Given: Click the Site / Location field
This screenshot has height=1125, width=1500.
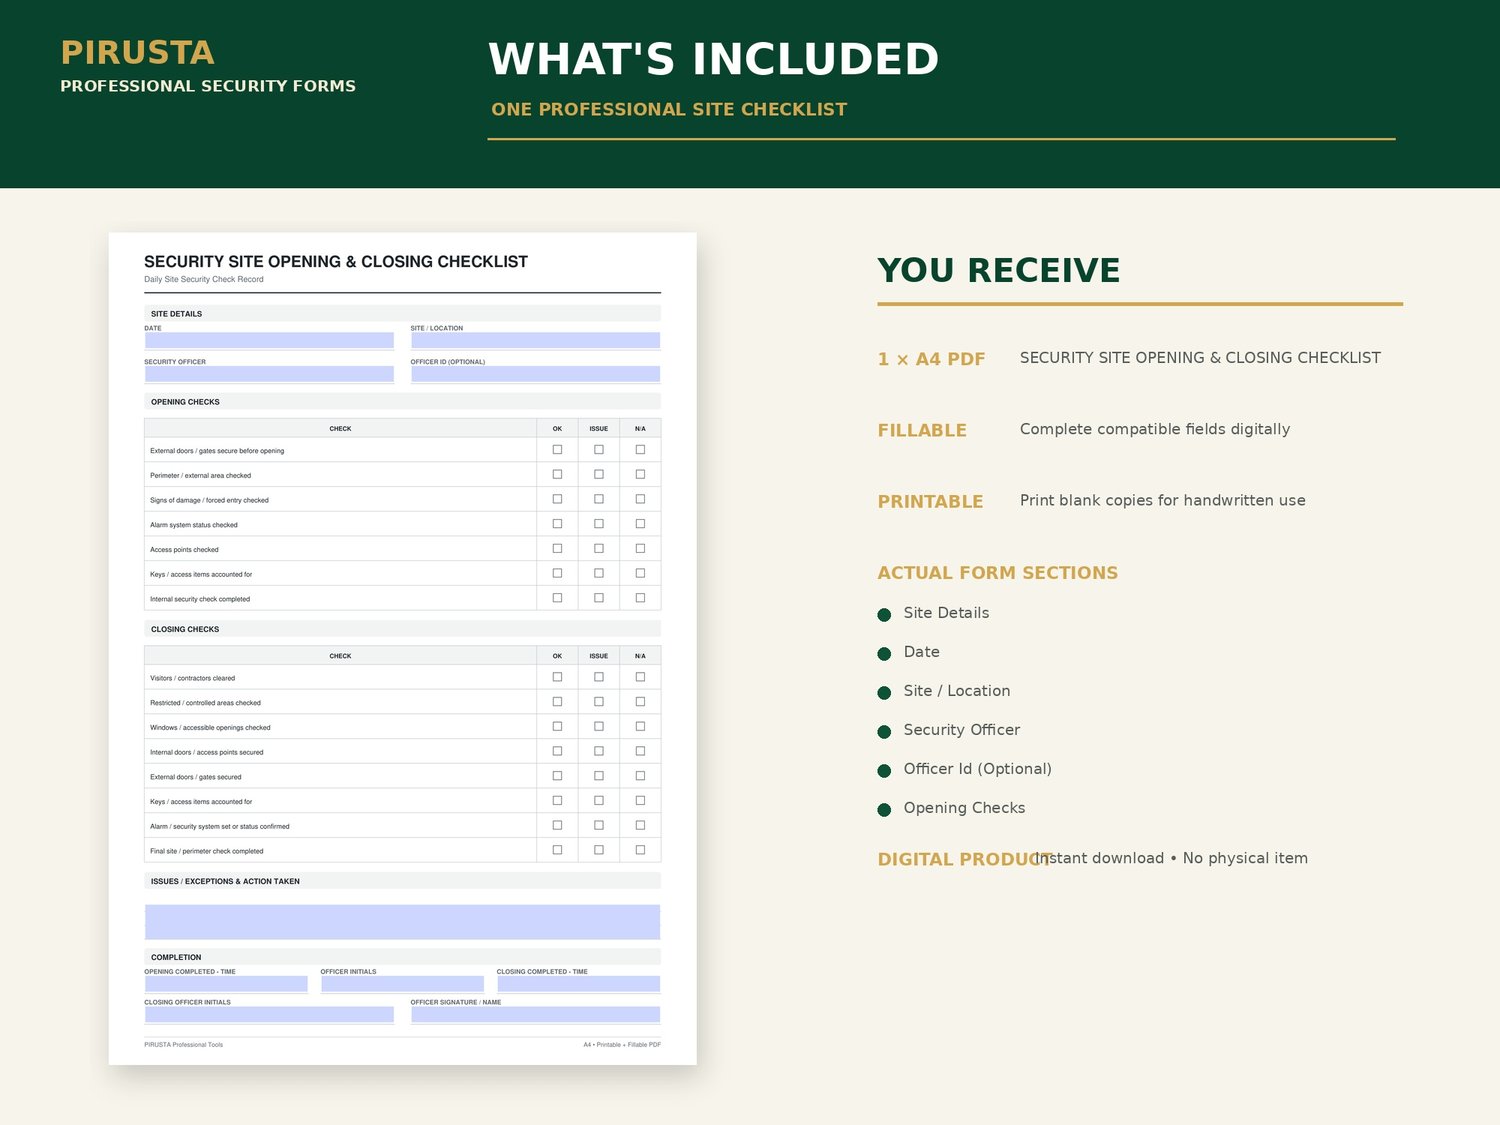Looking at the screenshot, I should pos(535,340).
